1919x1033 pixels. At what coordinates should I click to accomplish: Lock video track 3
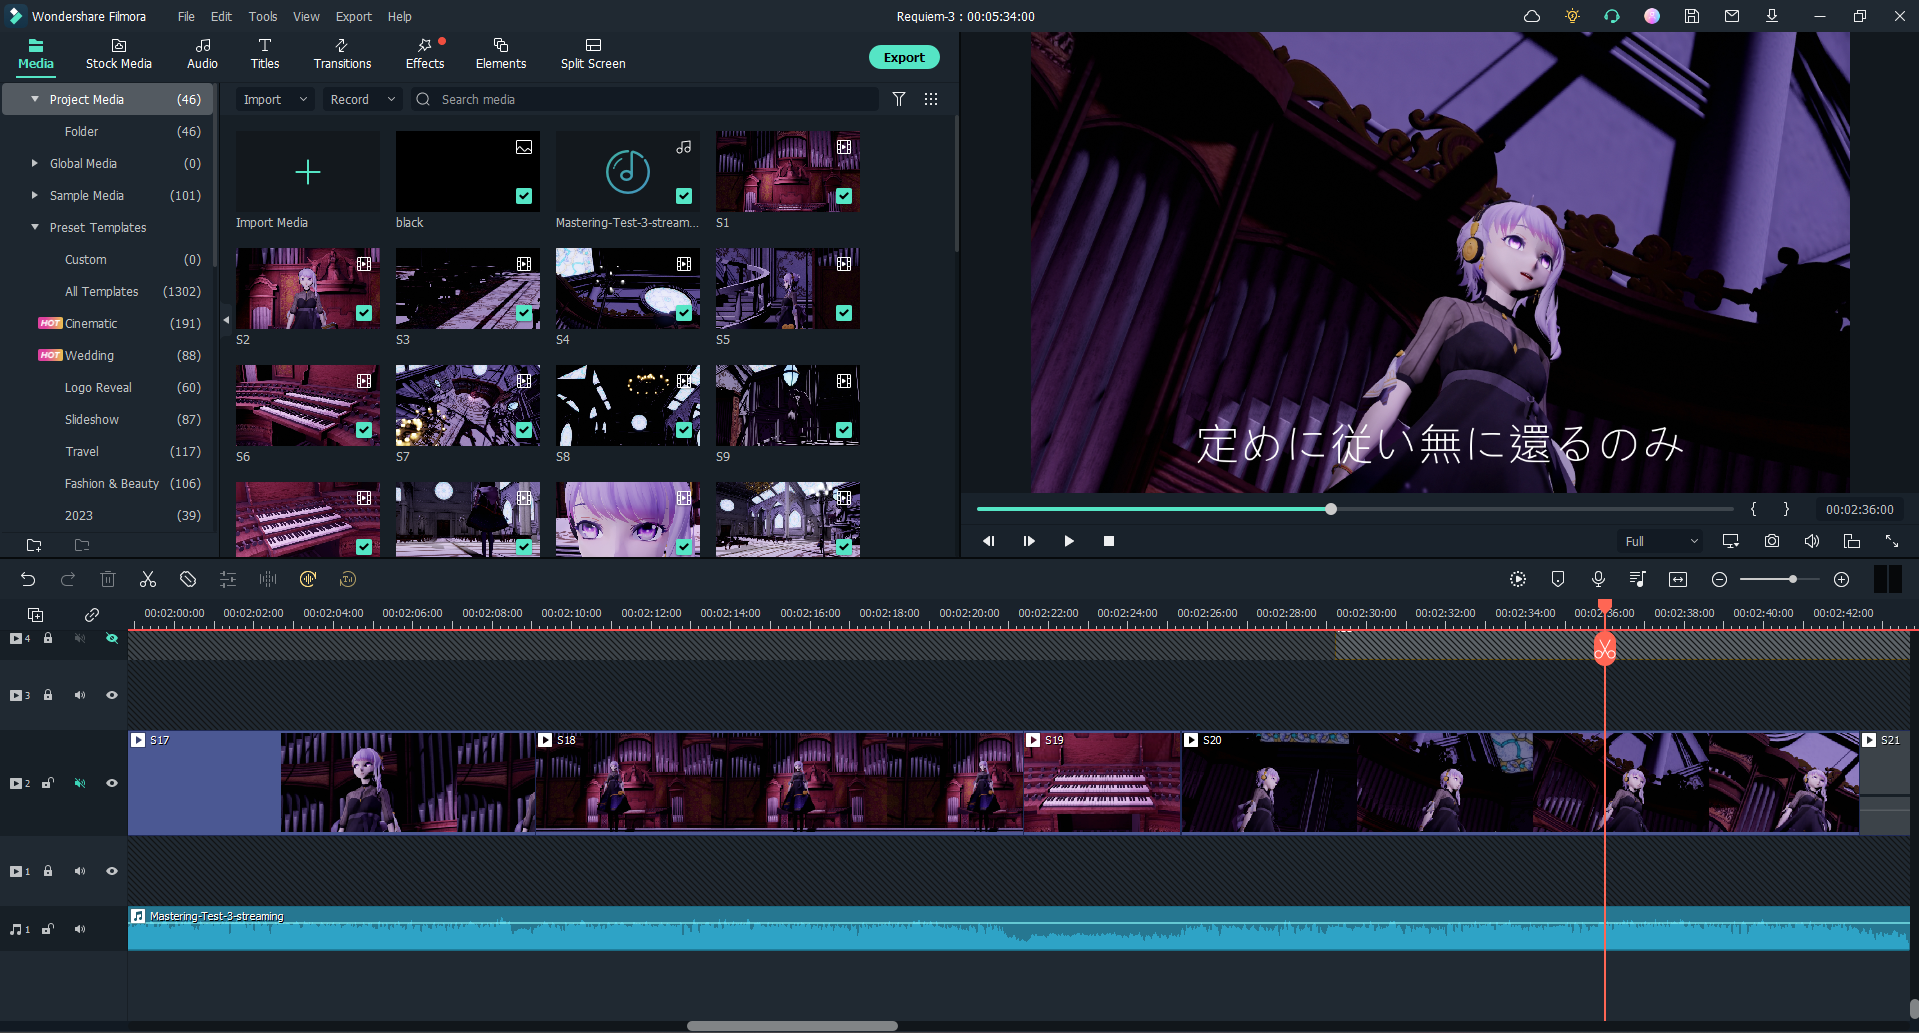(48, 695)
